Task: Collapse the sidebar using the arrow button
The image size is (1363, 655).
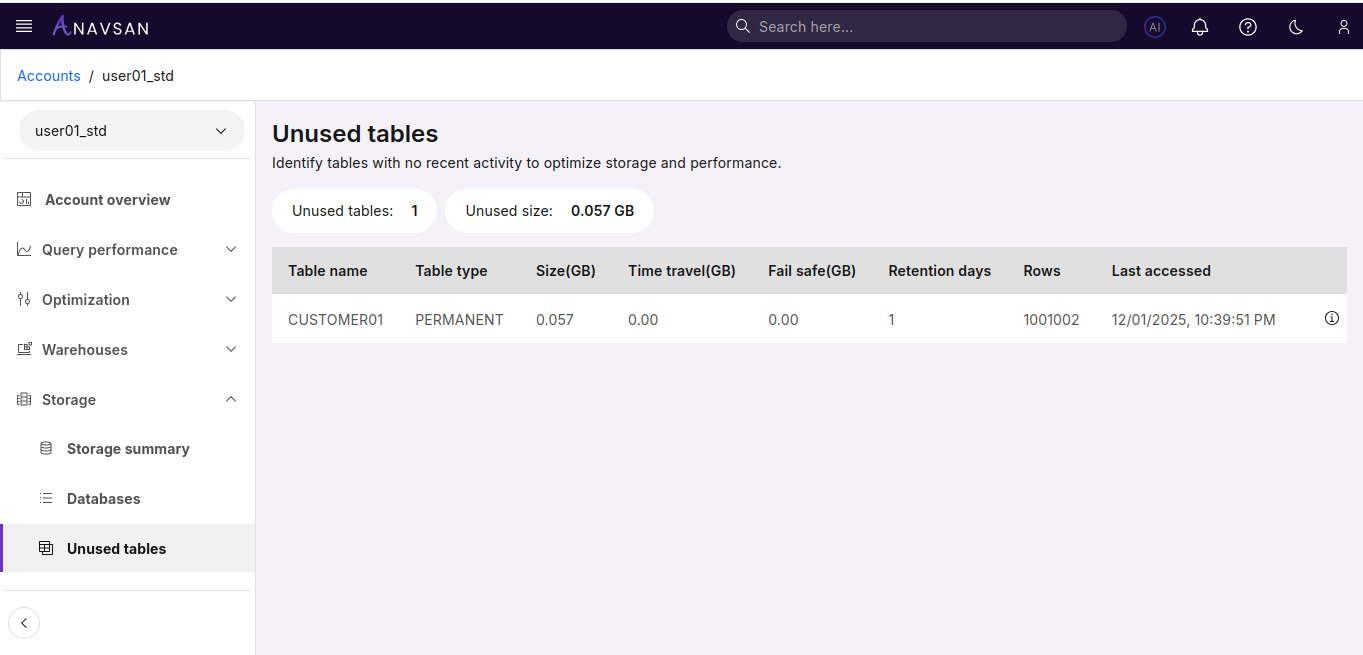Action: (x=24, y=622)
